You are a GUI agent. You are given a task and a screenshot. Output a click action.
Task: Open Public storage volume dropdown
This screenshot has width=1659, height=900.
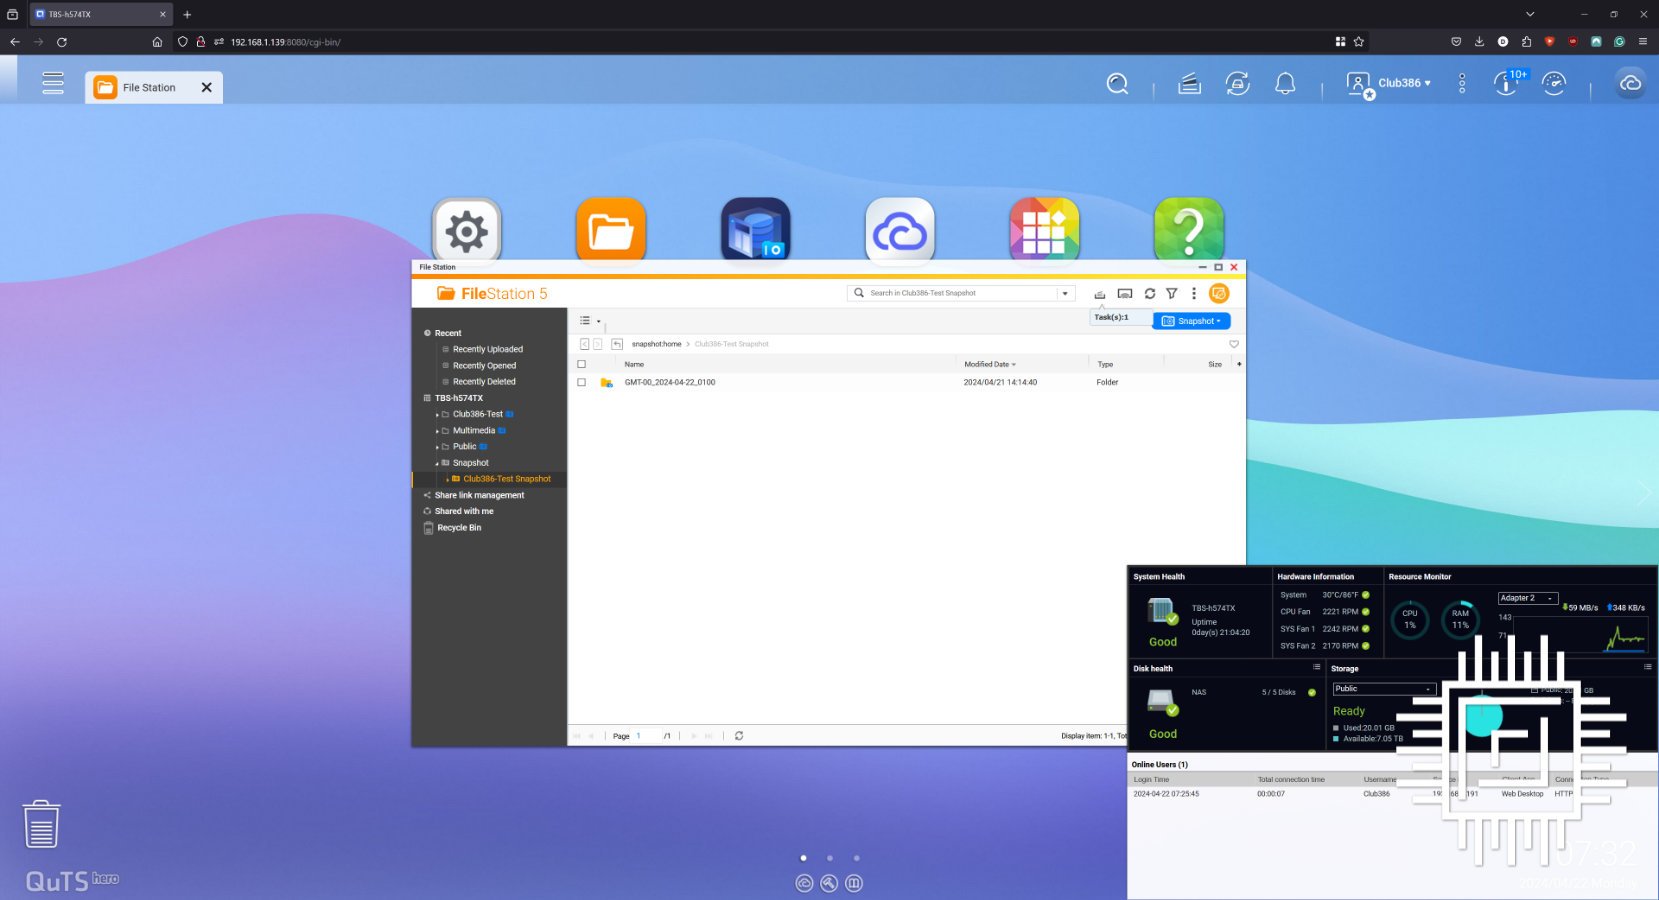point(1384,689)
